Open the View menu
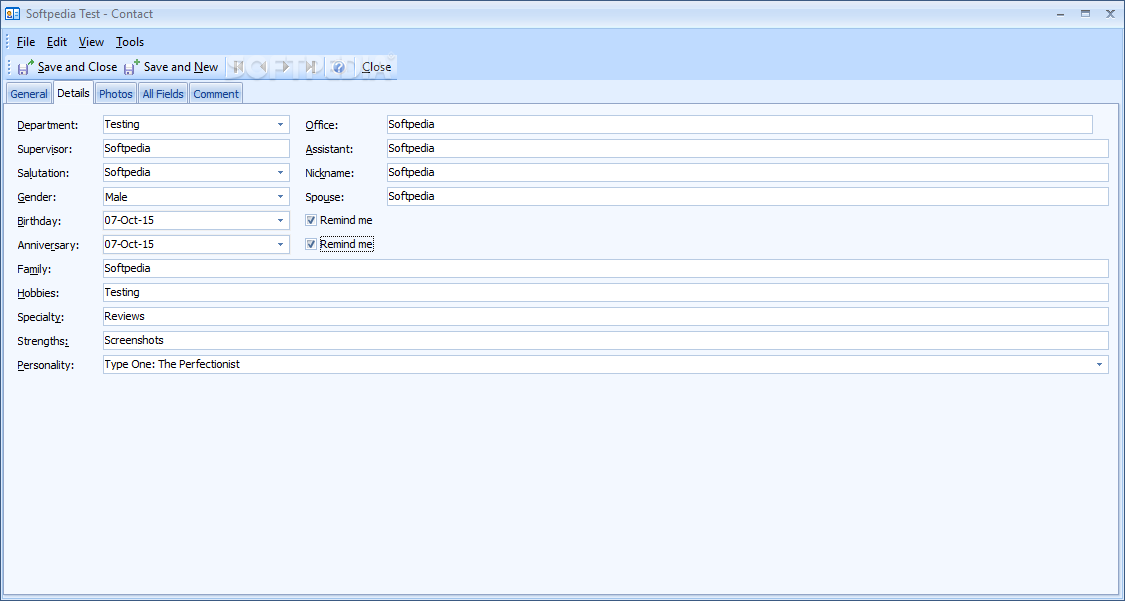Image resolution: width=1125 pixels, height=601 pixels. coord(91,42)
